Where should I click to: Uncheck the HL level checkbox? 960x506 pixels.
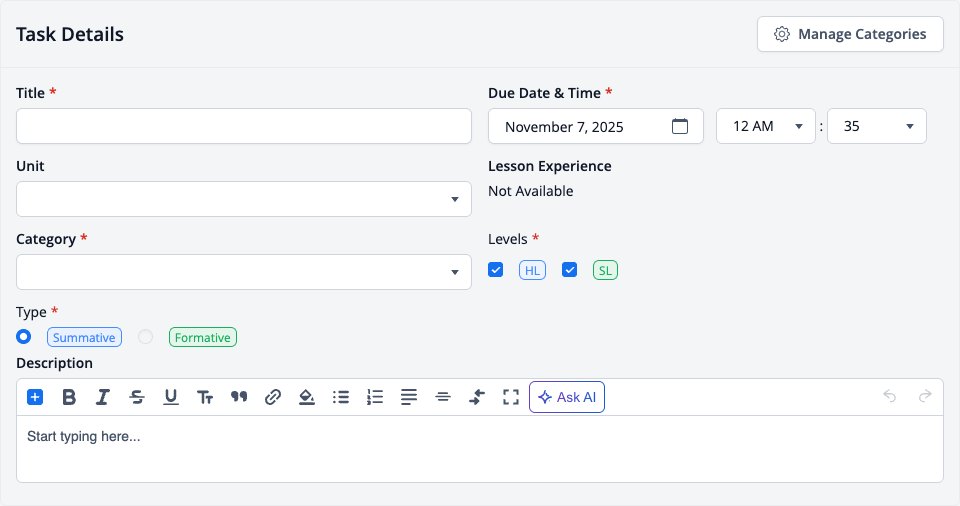(x=495, y=270)
